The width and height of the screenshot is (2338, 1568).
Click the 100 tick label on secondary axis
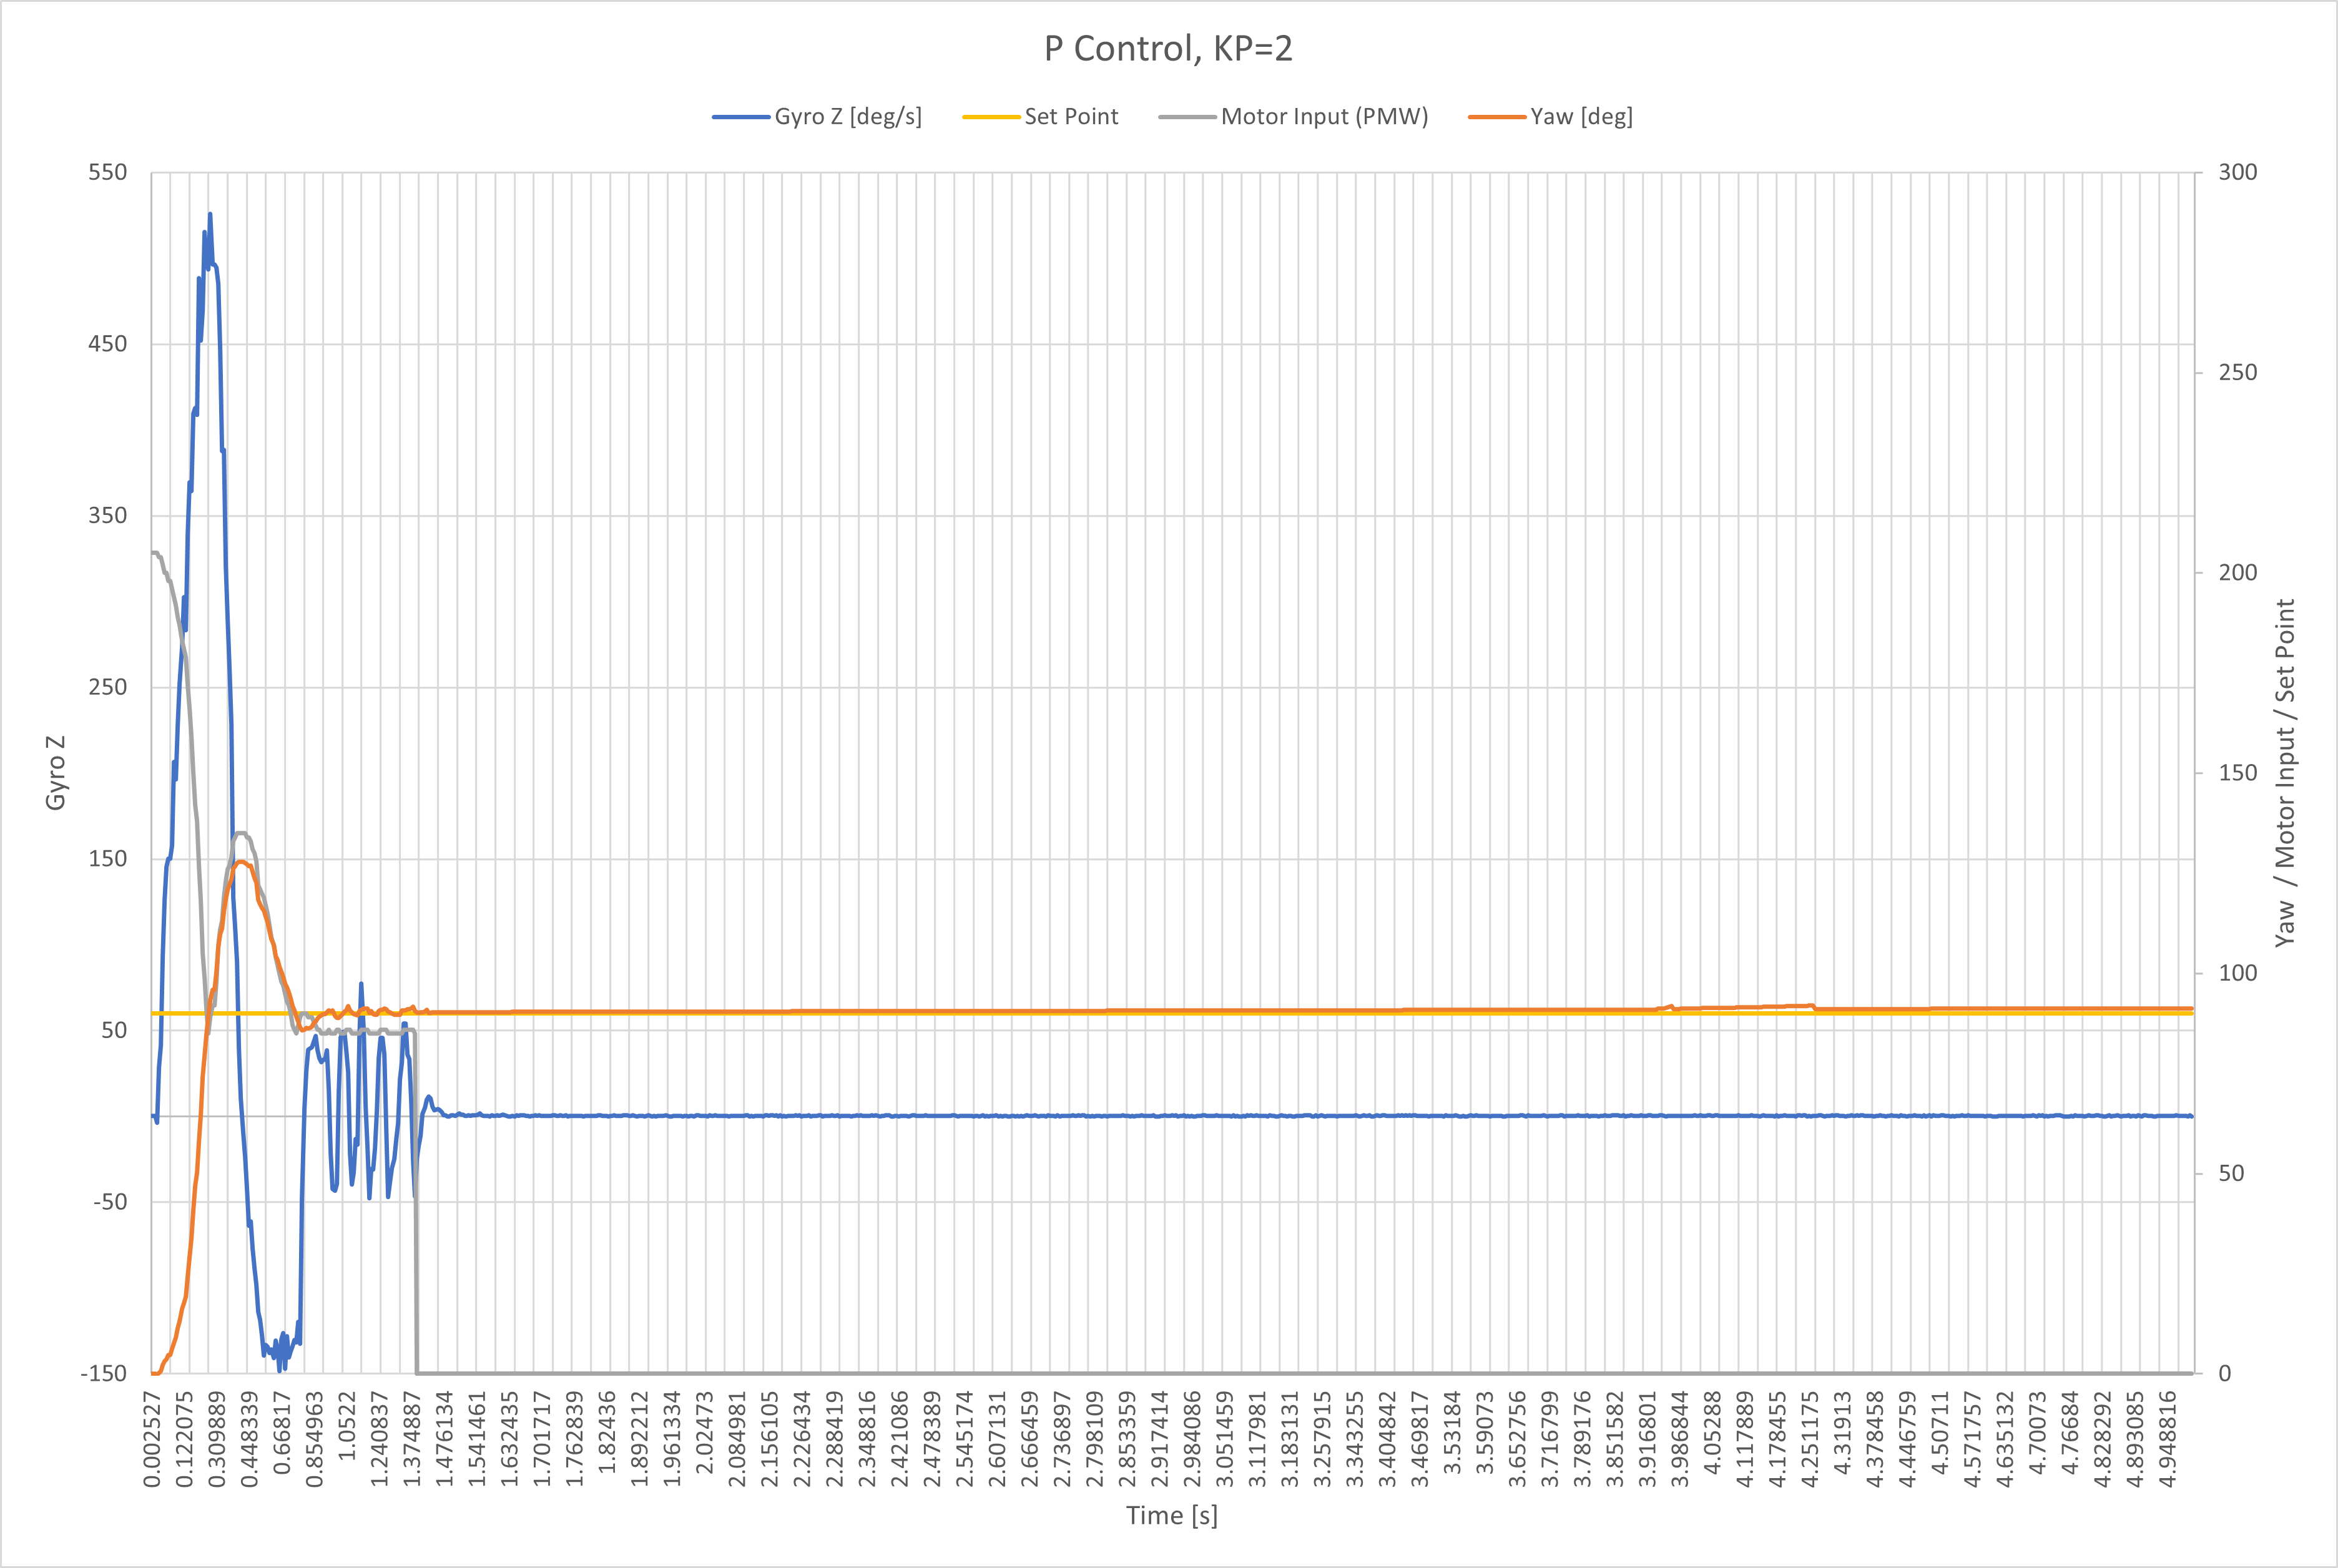coord(2238,973)
